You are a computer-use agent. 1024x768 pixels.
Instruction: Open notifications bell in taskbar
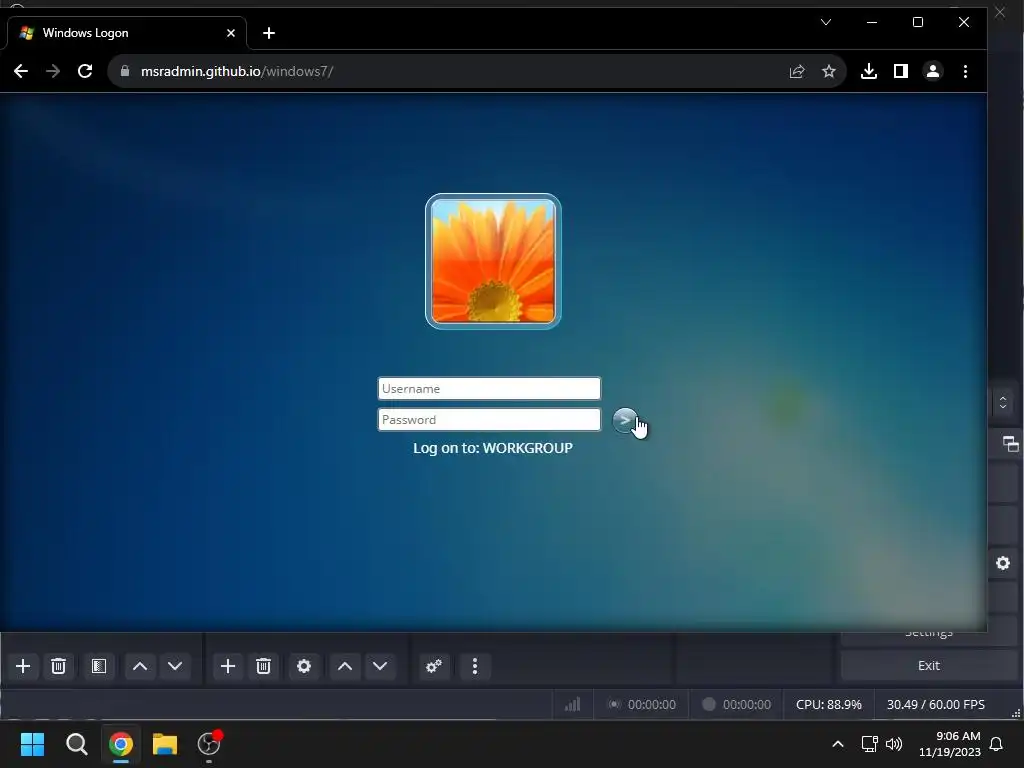997,744
